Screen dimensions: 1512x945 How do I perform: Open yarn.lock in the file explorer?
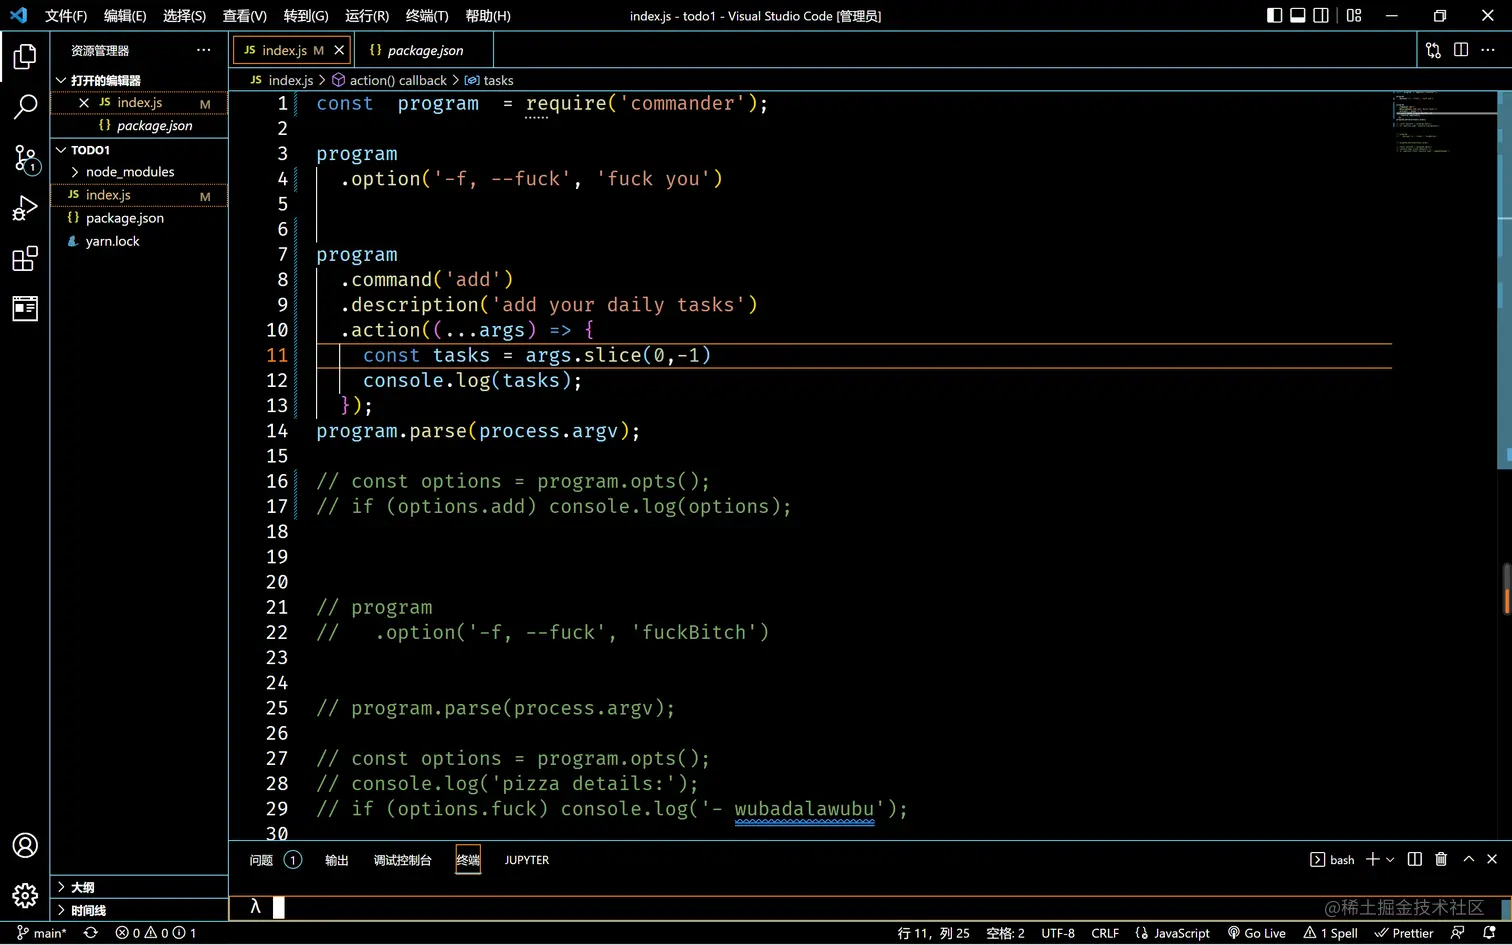click(112, 241)
